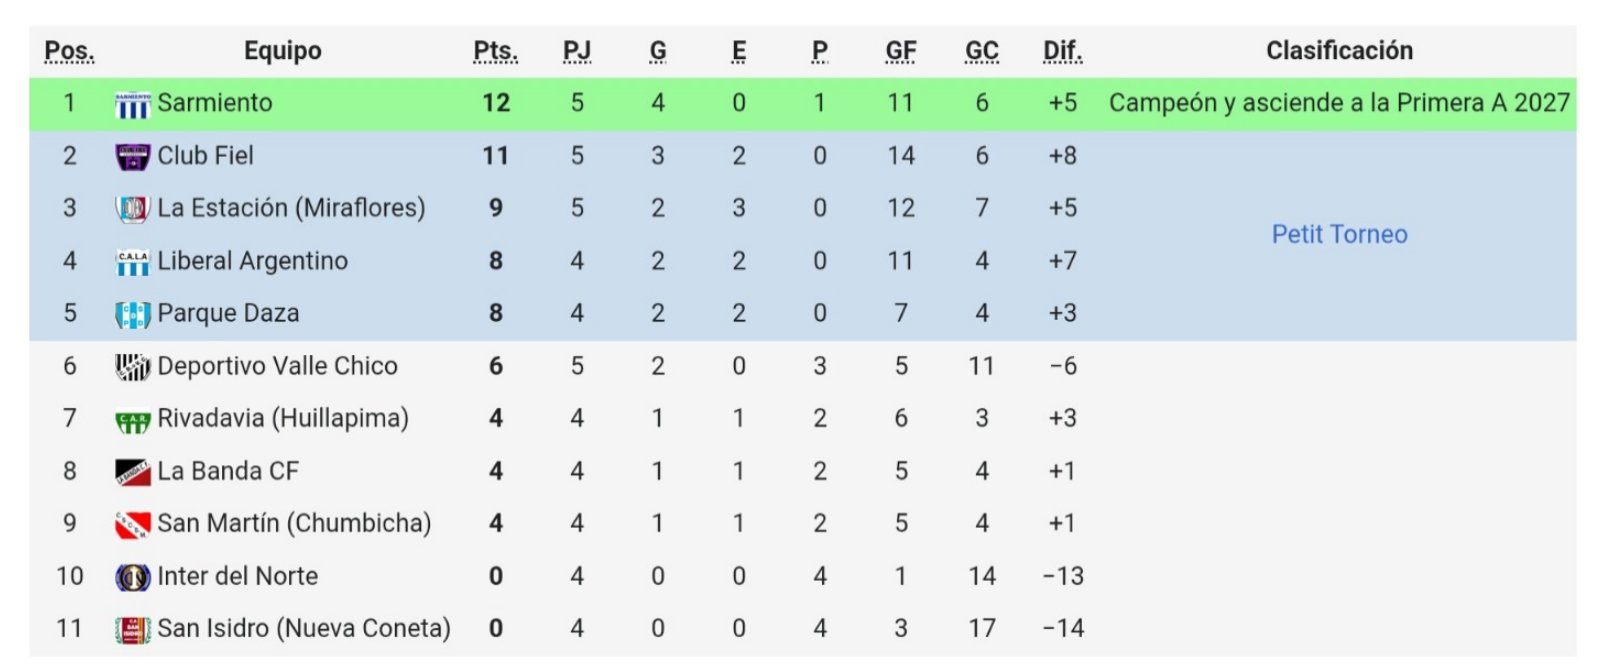Click the Pos. column header
The height and width of the screenshot is (671, 1600).
tap(69, 51)
